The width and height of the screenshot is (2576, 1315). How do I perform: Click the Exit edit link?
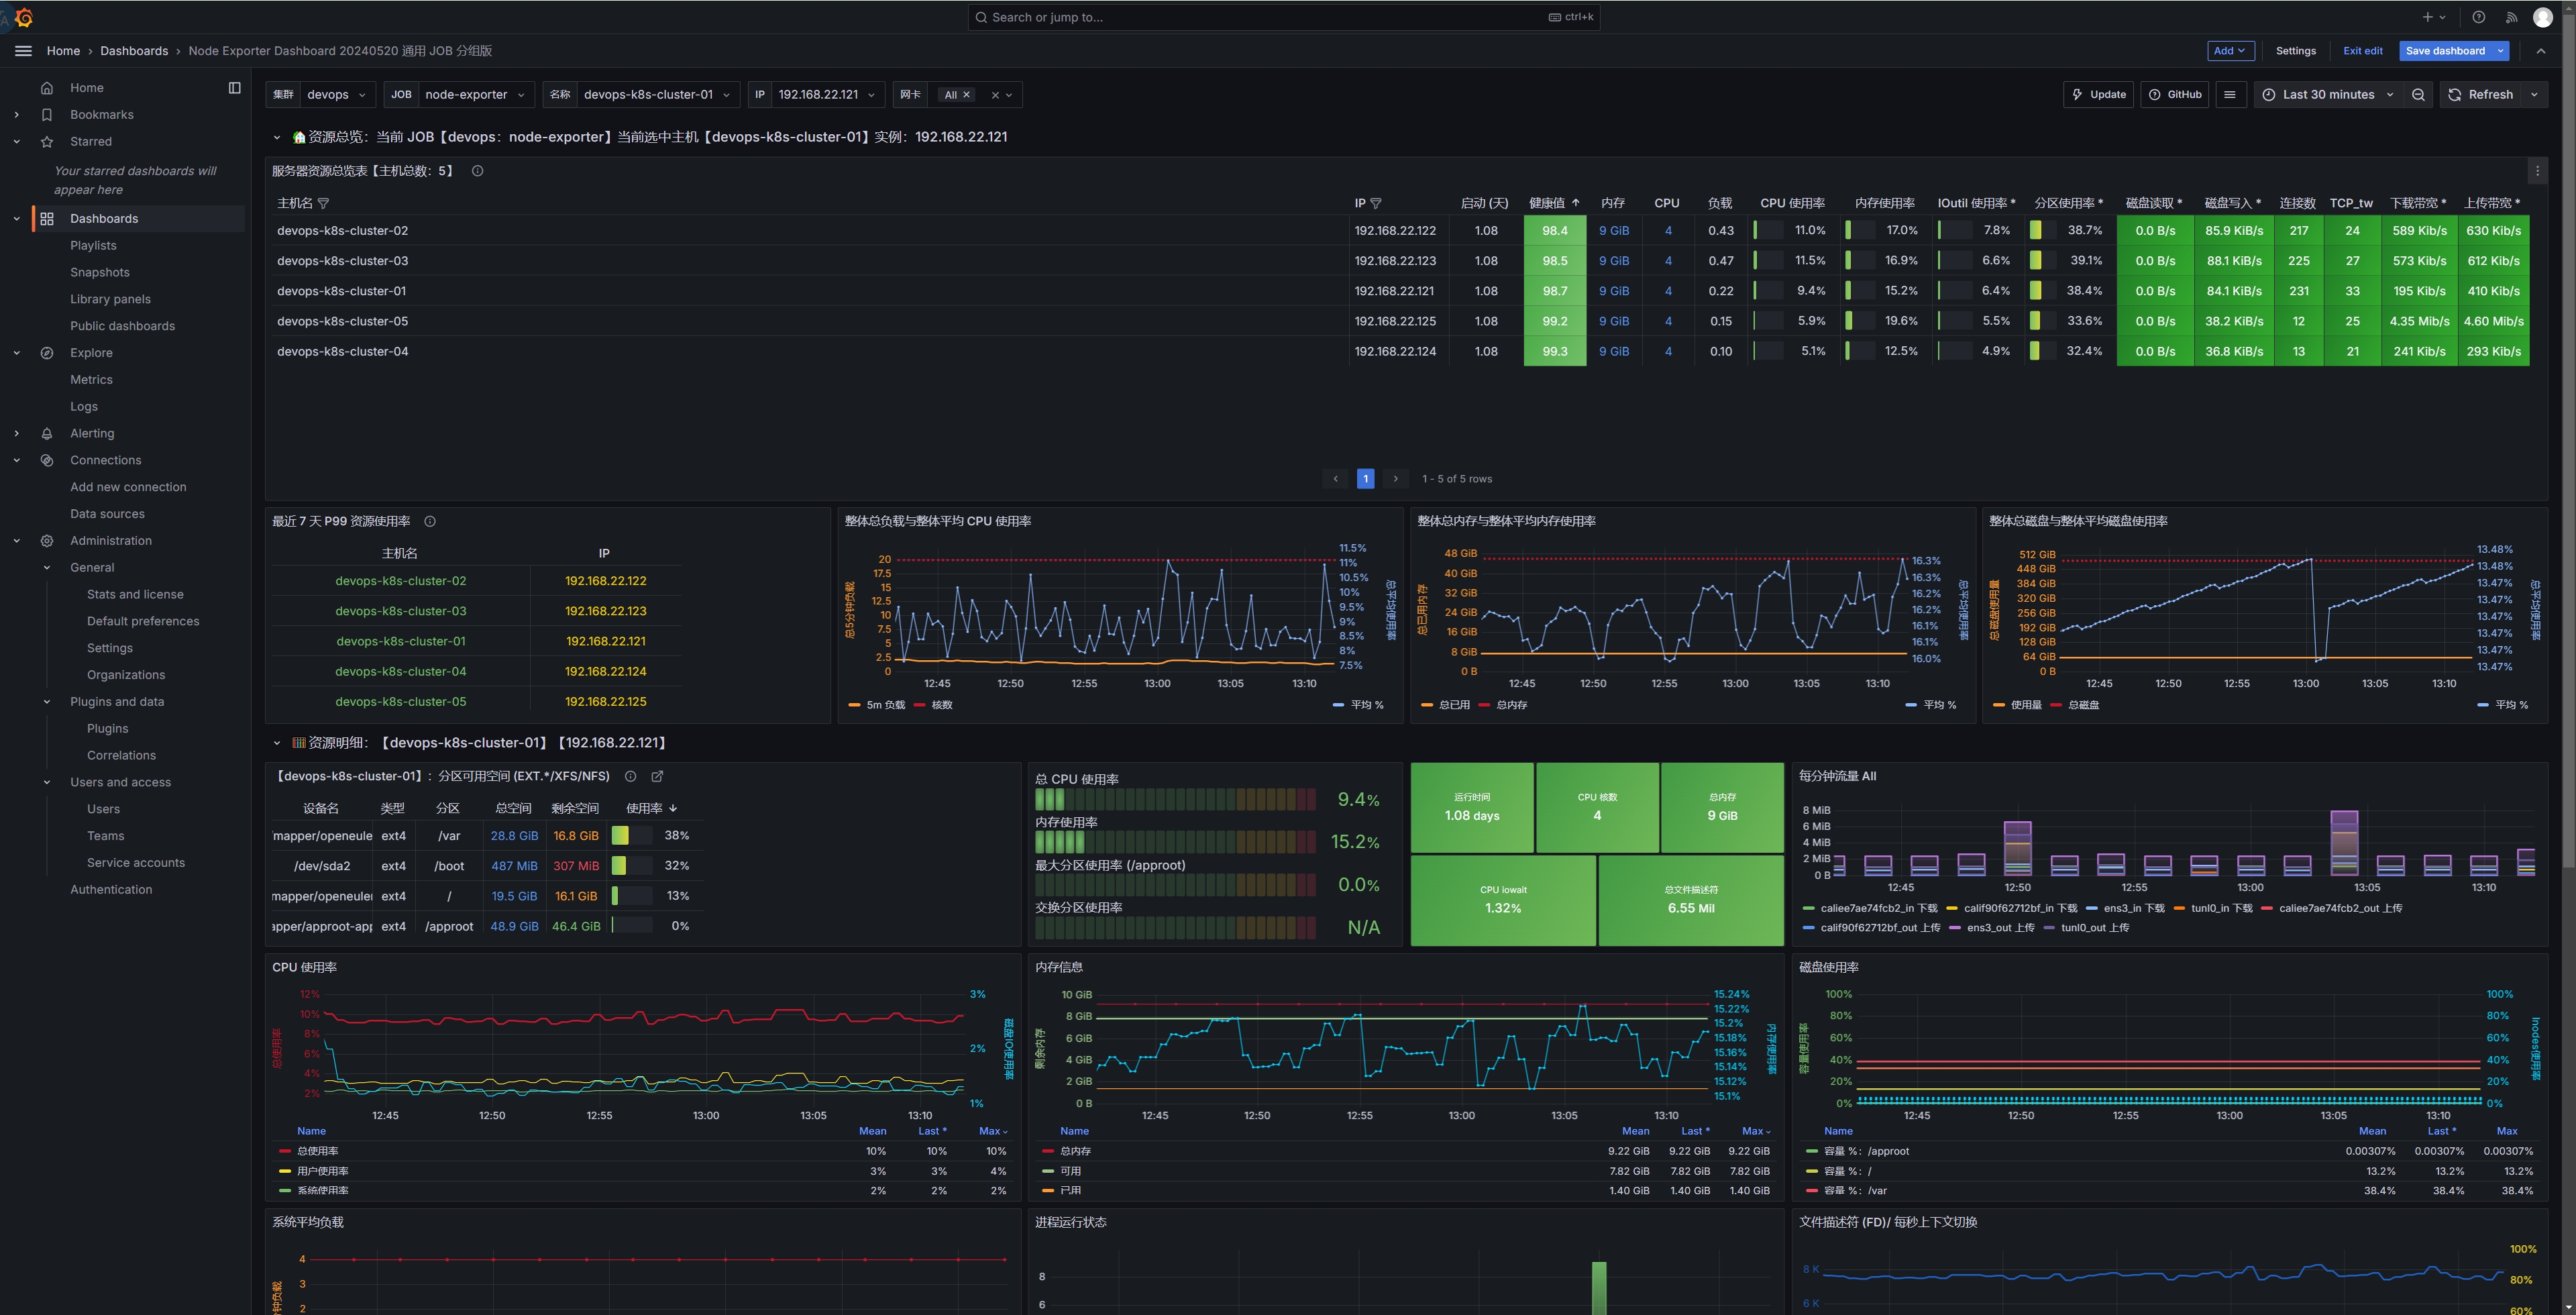[2362, 51]
